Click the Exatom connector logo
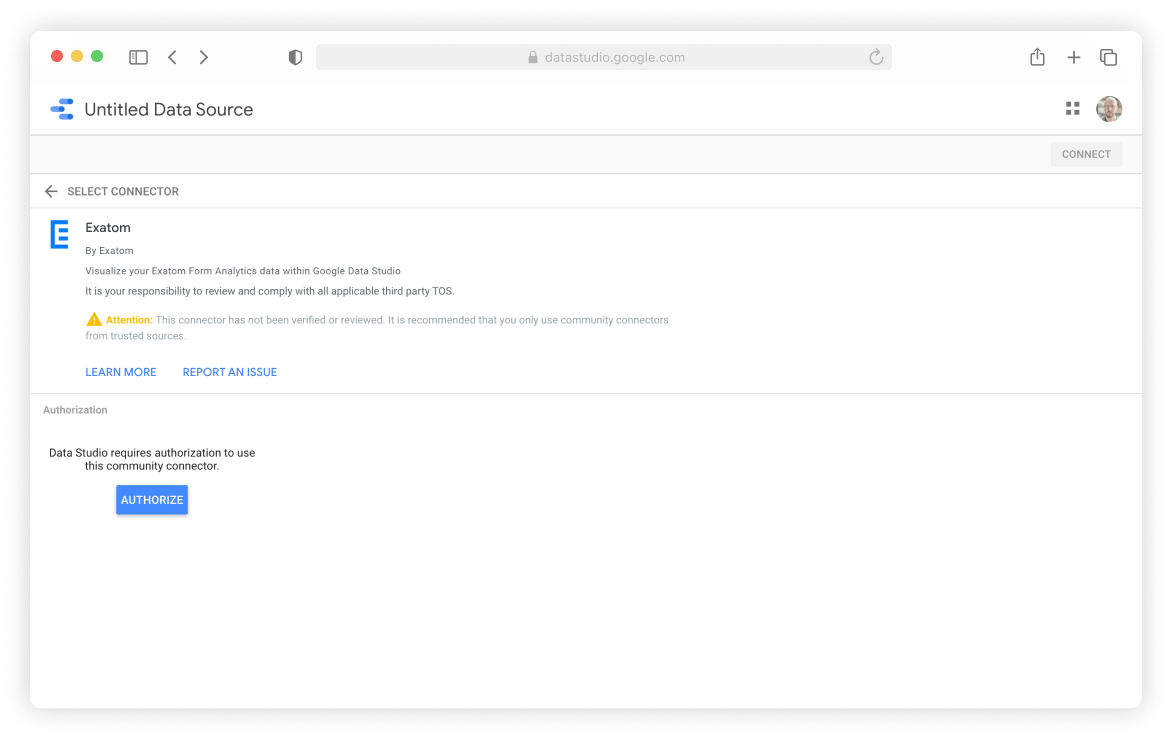Viewport: 1172px width, 738px height. point(60,234)
